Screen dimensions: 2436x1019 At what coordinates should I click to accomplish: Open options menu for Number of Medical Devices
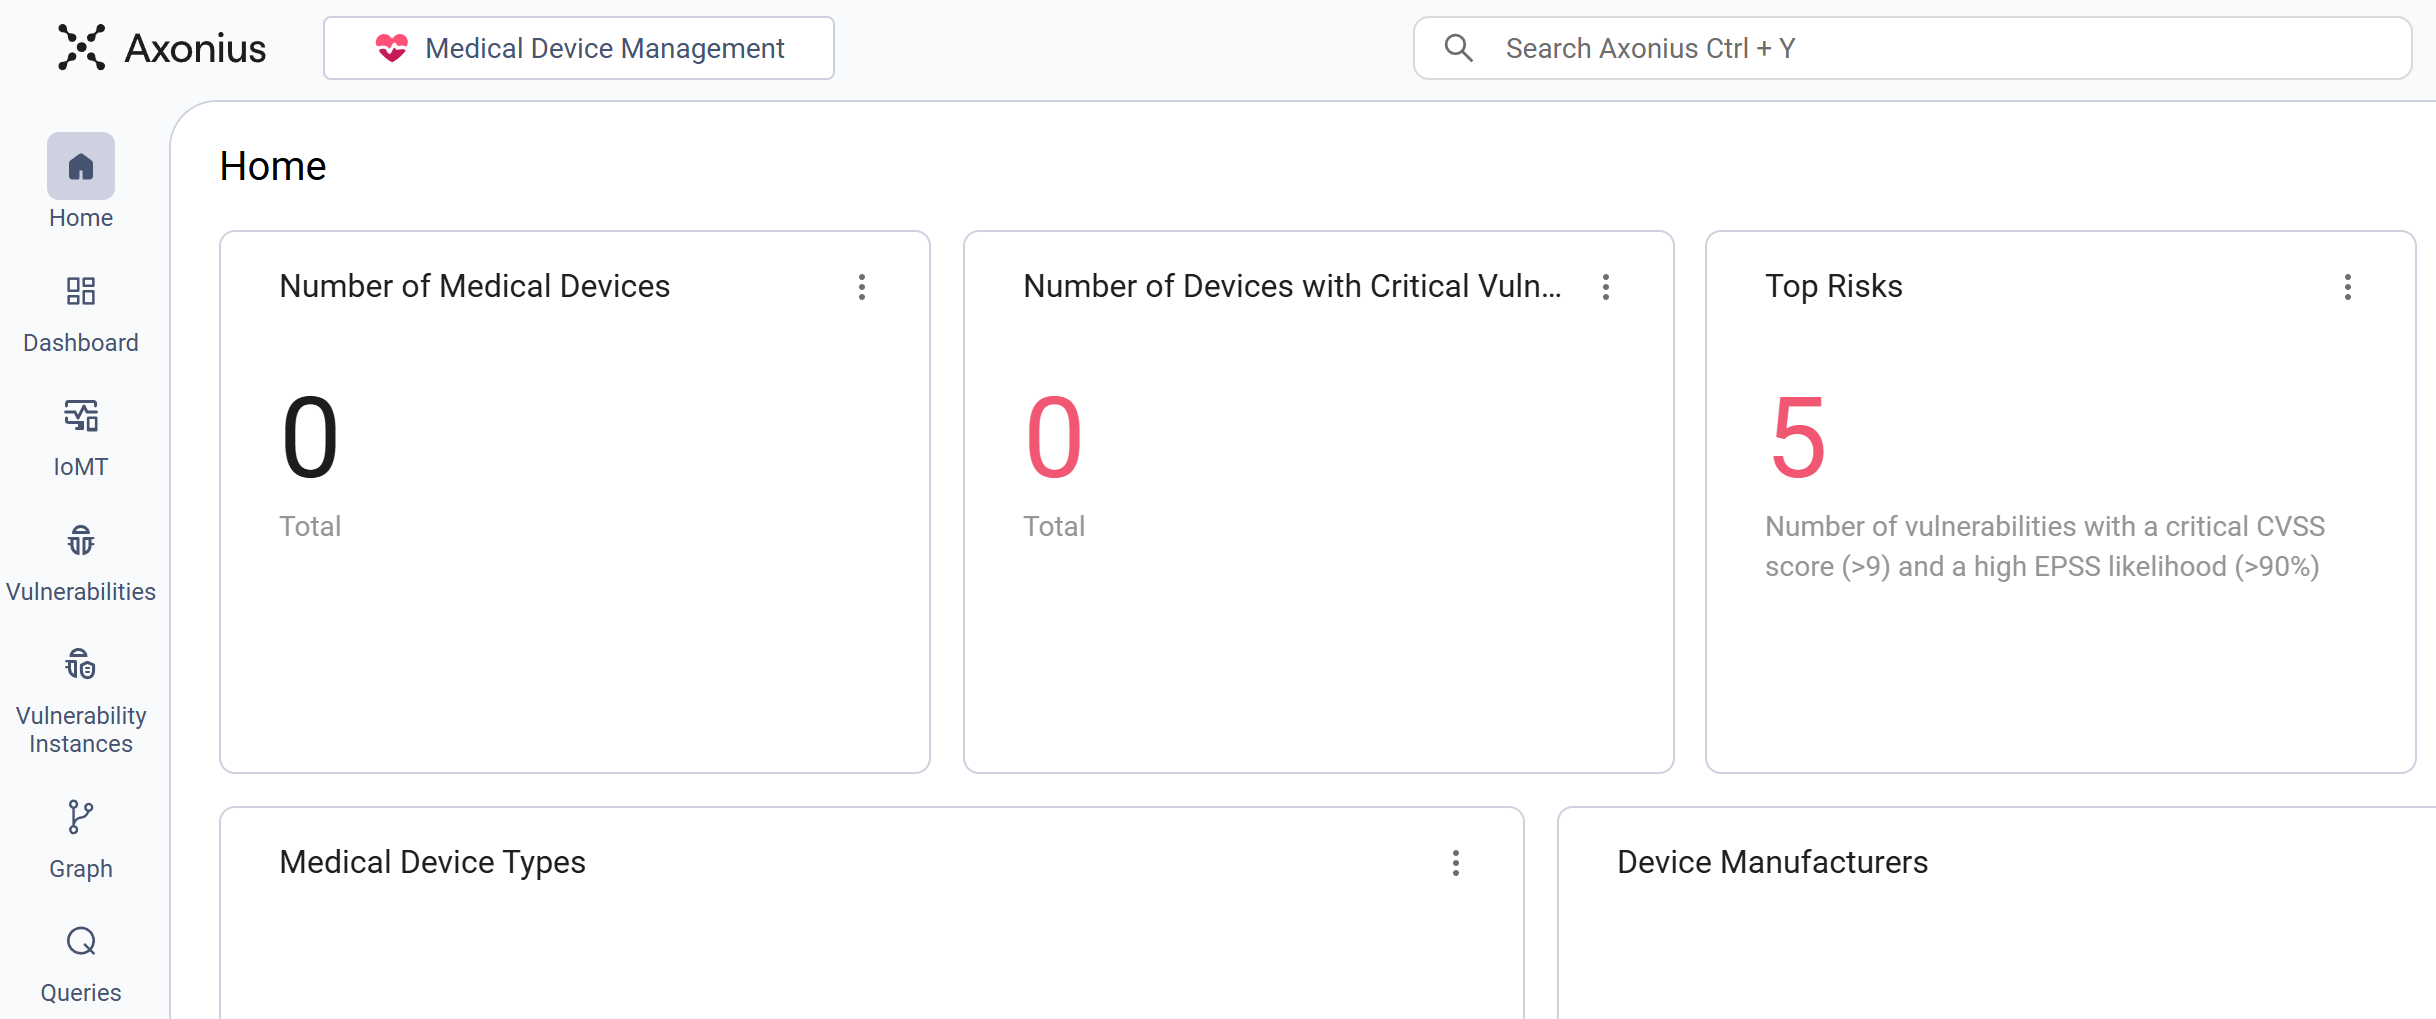coord(862,287)
